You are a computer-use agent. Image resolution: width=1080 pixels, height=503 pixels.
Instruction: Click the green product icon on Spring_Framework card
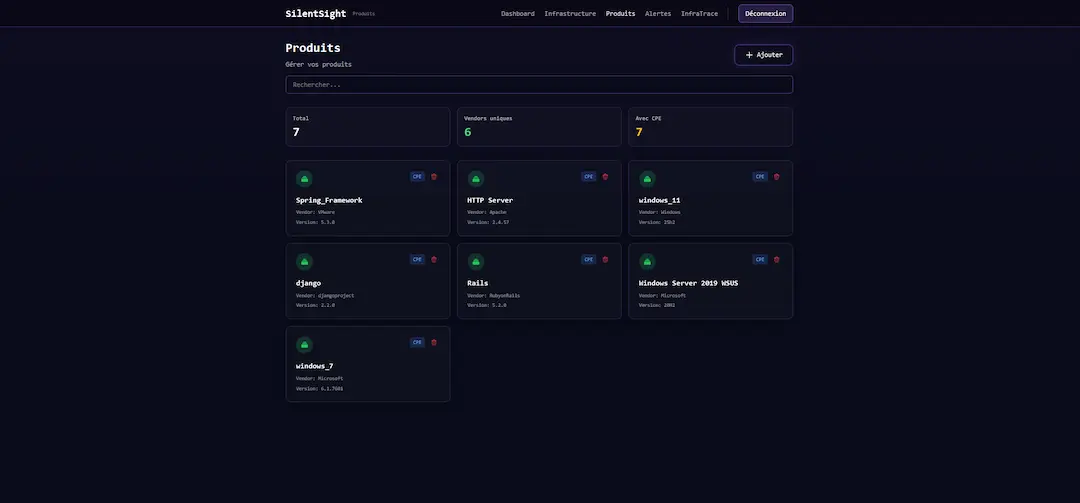pyautogui.click(x=304, y=179)
